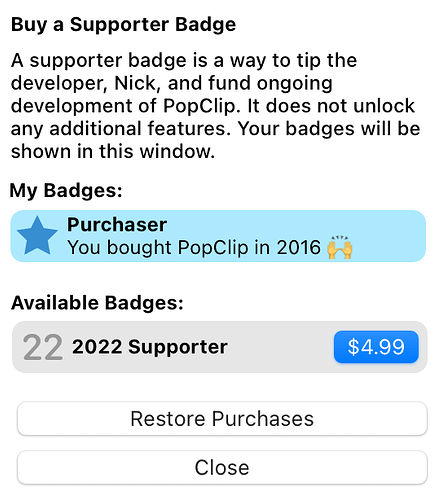Viewport: 439px width, 500px height.
Task: Buy the 2022 Supporter badge for $4.99
Action: click(x=376, y=347)
